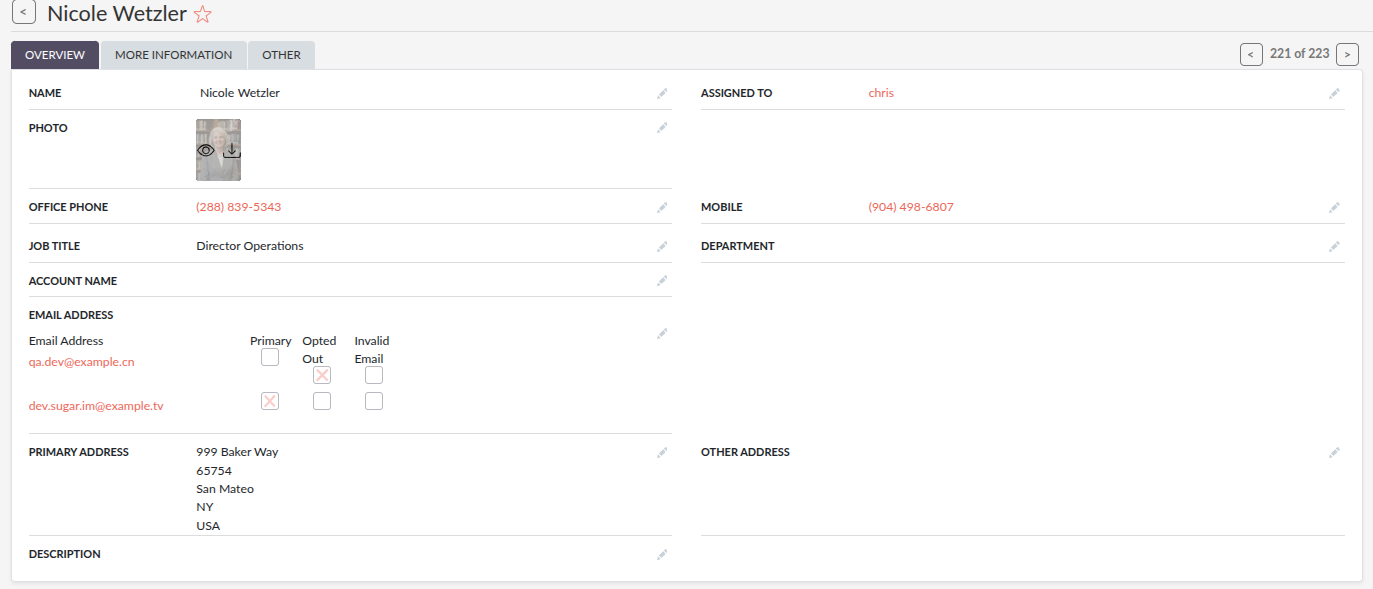The height and width of the screenshot is (589, 1373).
Task: Open the Other tab
Action: point(281,55)
